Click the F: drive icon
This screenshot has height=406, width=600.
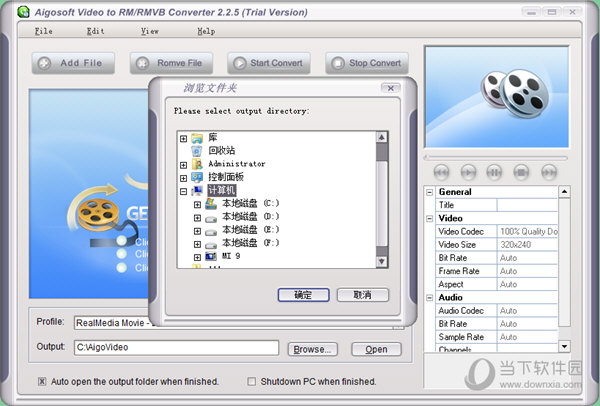211,245
